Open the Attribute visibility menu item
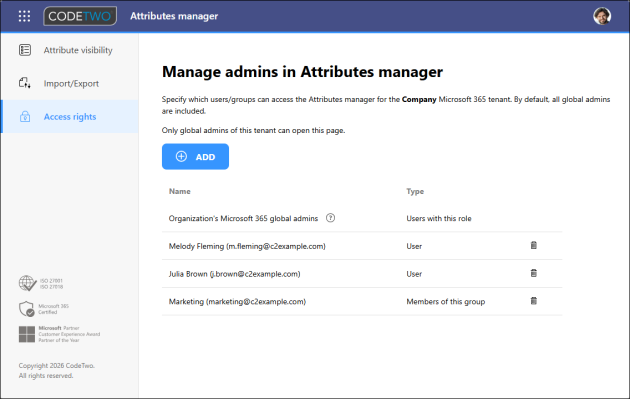The image size is (630, 399). point(70,50)
